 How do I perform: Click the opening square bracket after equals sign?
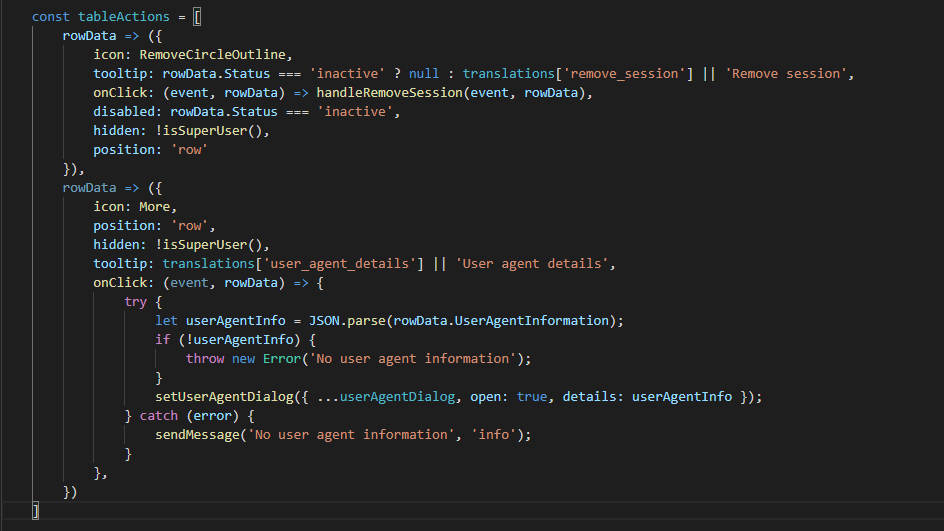197,17
